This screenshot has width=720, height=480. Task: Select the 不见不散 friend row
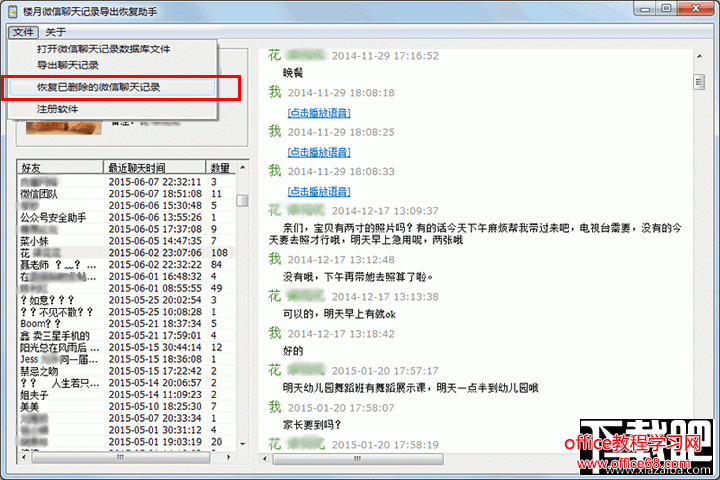(127, 312)
